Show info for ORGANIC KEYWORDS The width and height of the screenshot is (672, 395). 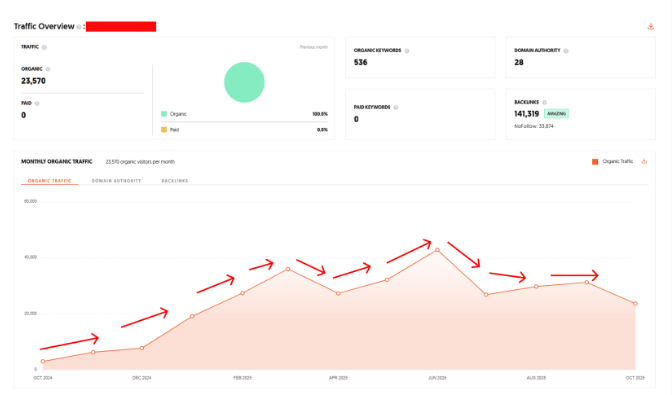pos(407,51)
